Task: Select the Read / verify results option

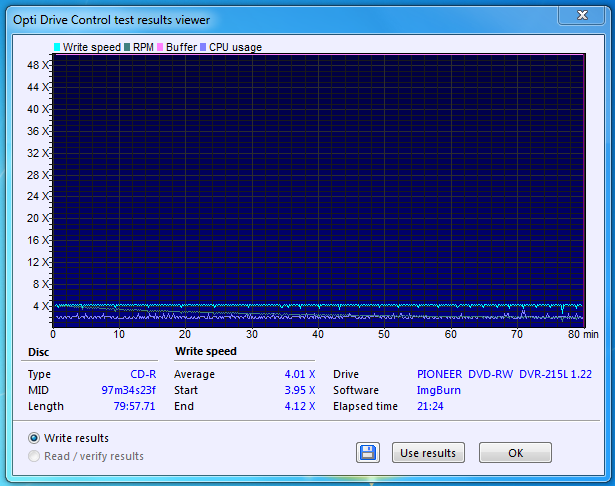Action: [x=34, y=456]
